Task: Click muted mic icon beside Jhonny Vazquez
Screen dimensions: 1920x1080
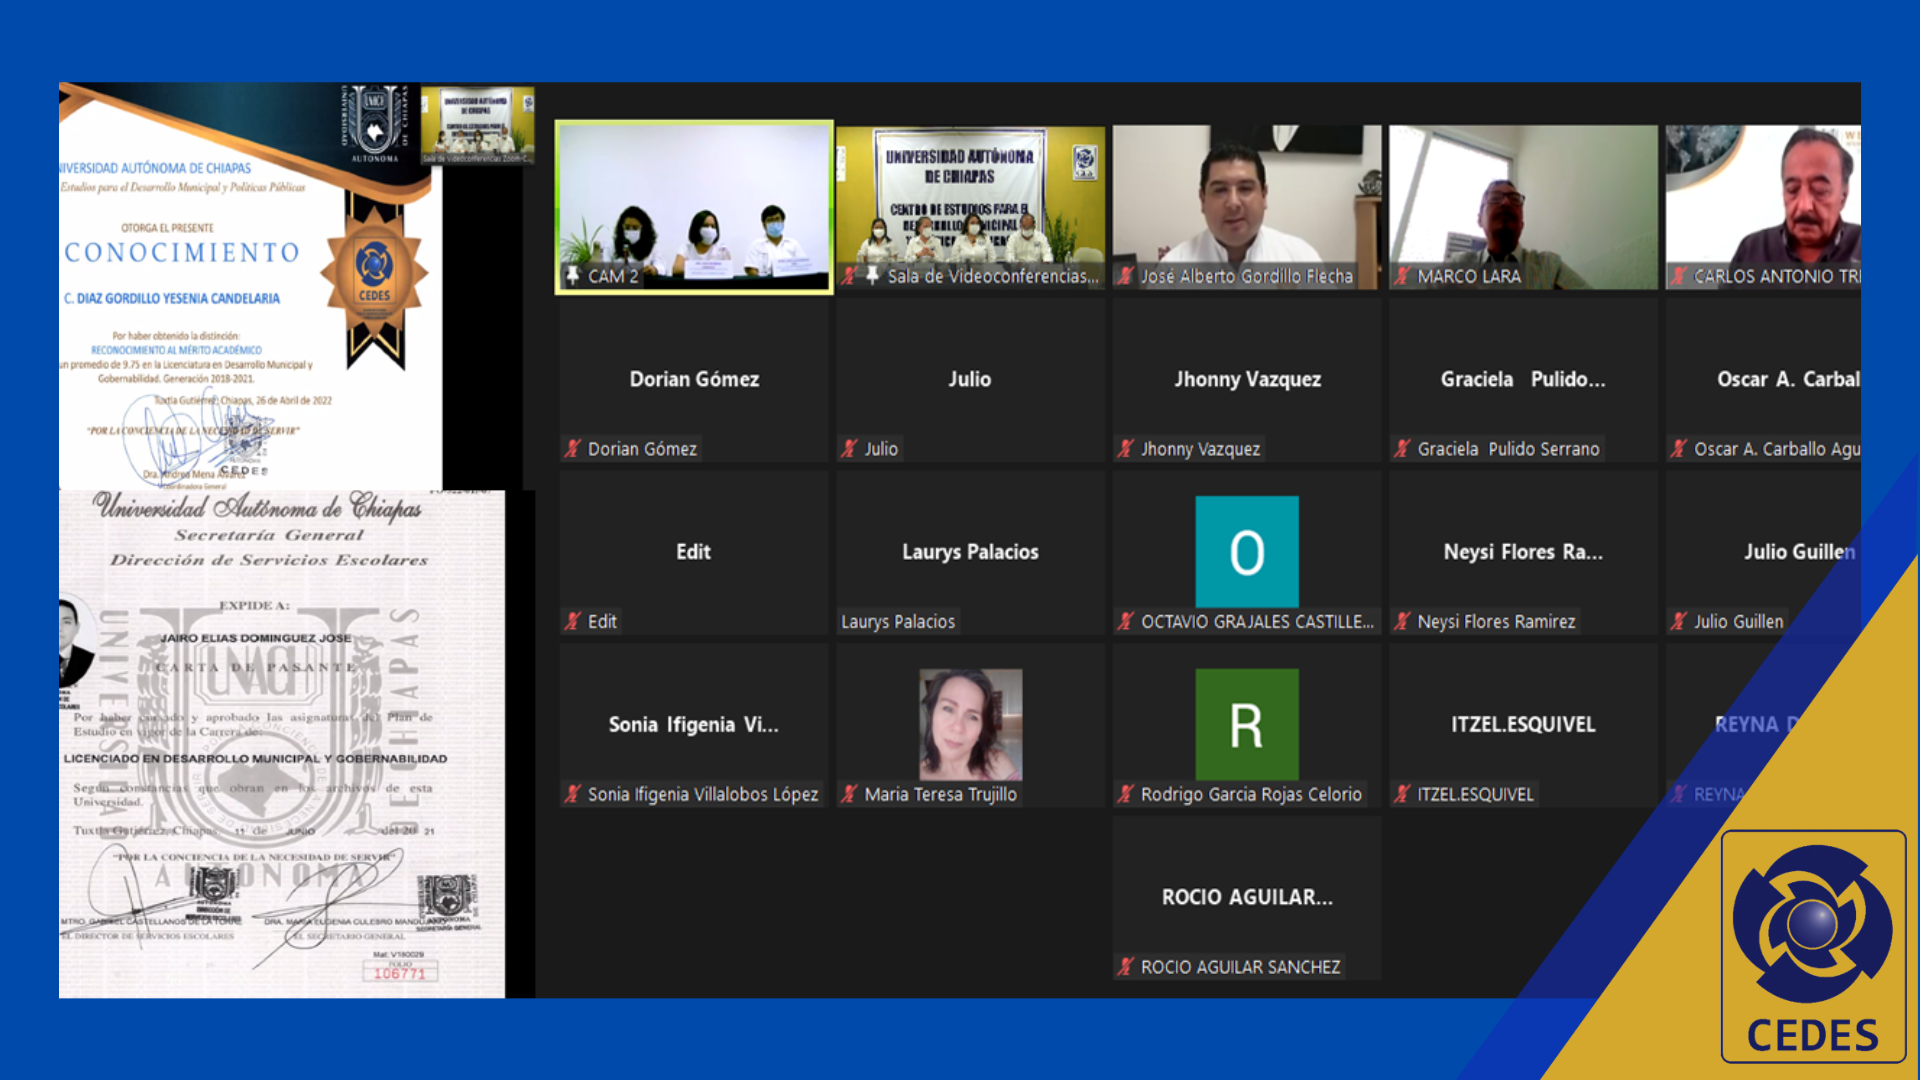Action: pyautogui.click(x=1126, y=449)
